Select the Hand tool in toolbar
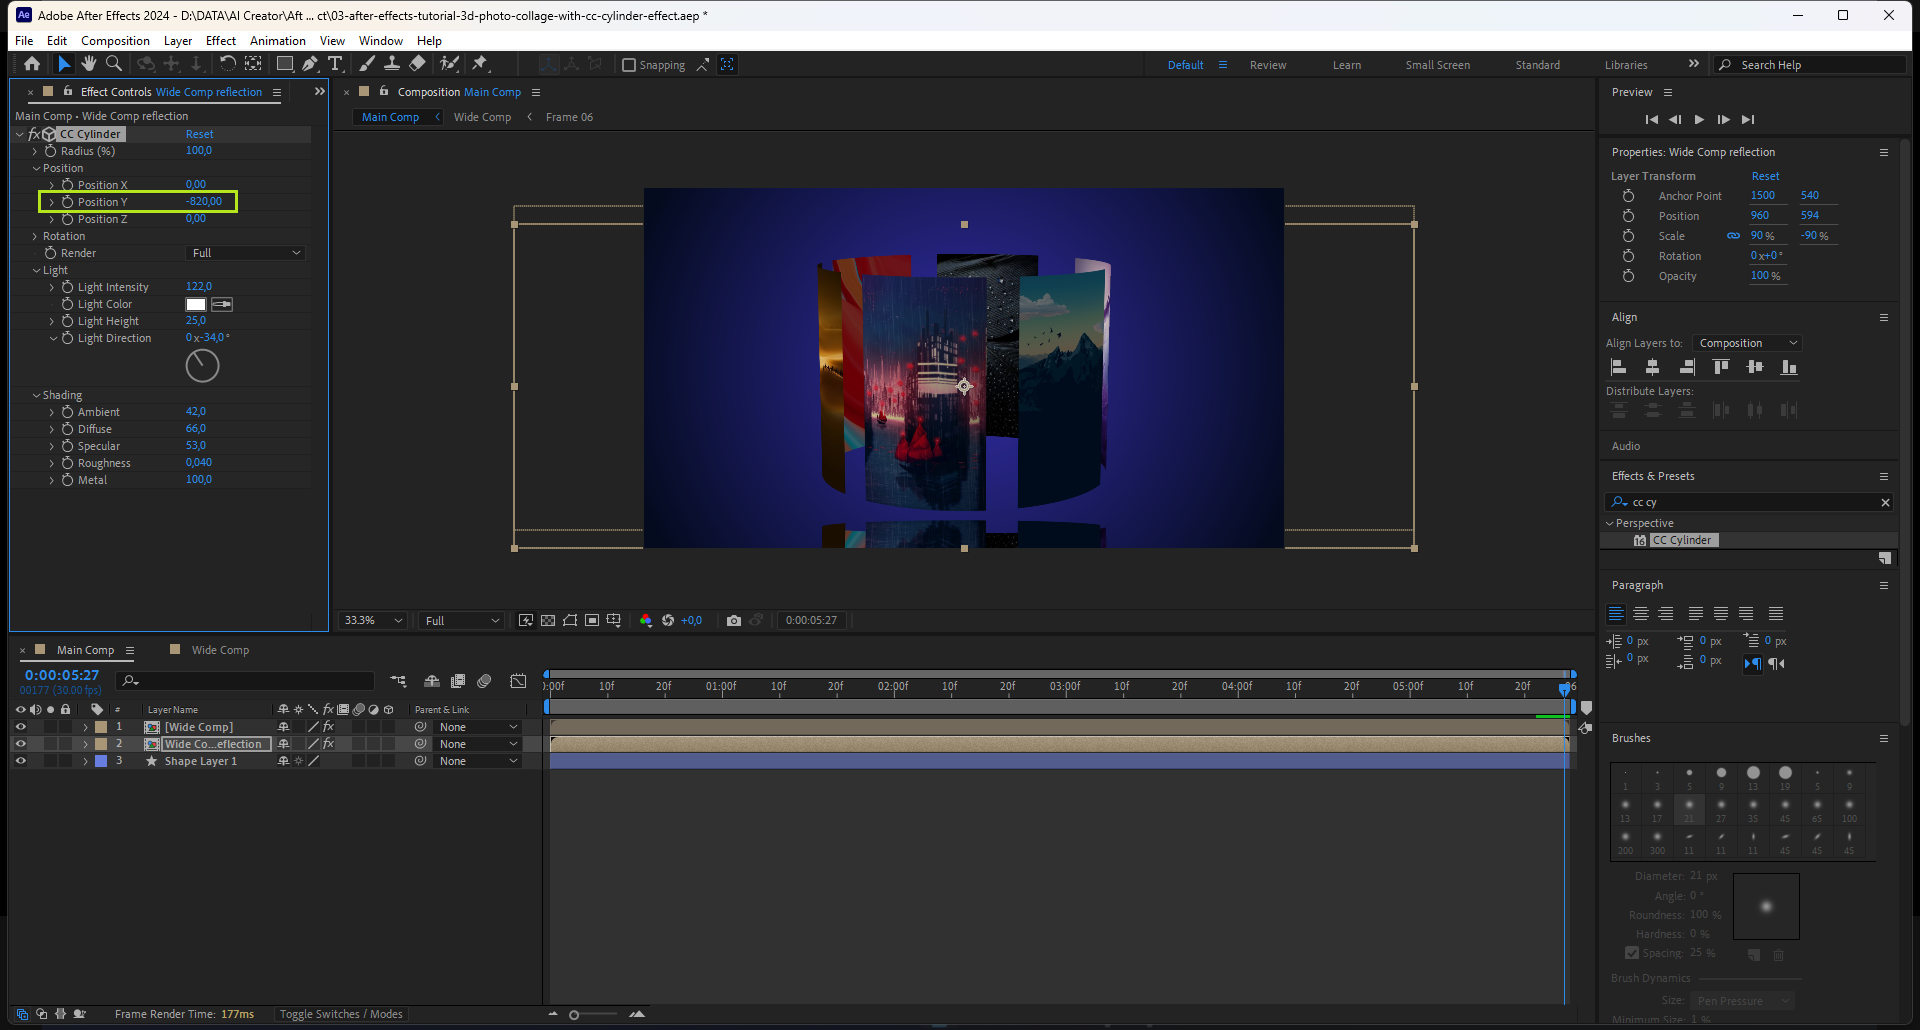The height and width of the screenshot is (1030, 1920). coord(89,64)
